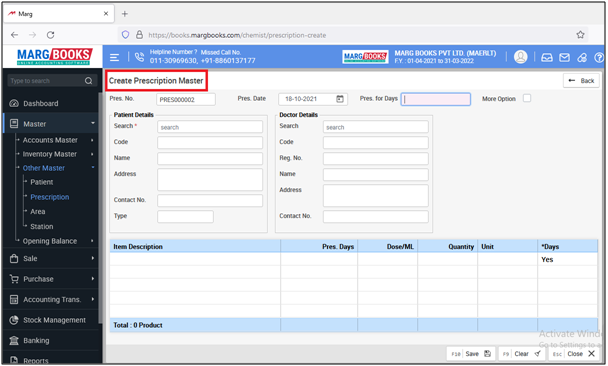Click the Pres. No. field PRES000002

tap(186, 99)
